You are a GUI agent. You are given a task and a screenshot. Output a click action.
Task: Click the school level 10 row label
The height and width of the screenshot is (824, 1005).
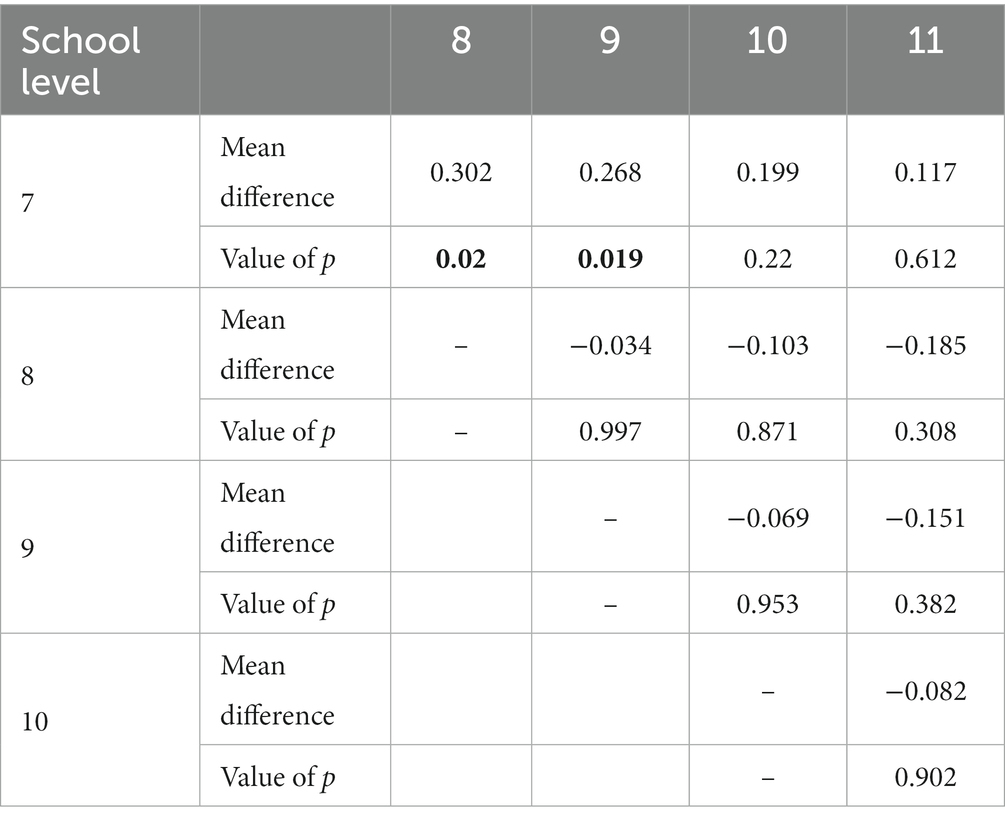pyautogui.click(x=35, y=721)
